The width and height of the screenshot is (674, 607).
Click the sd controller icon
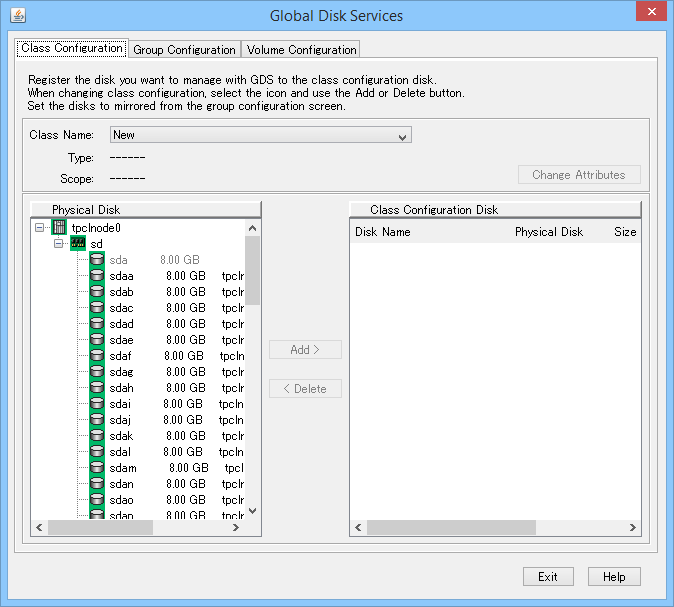[x=78, y=243]
